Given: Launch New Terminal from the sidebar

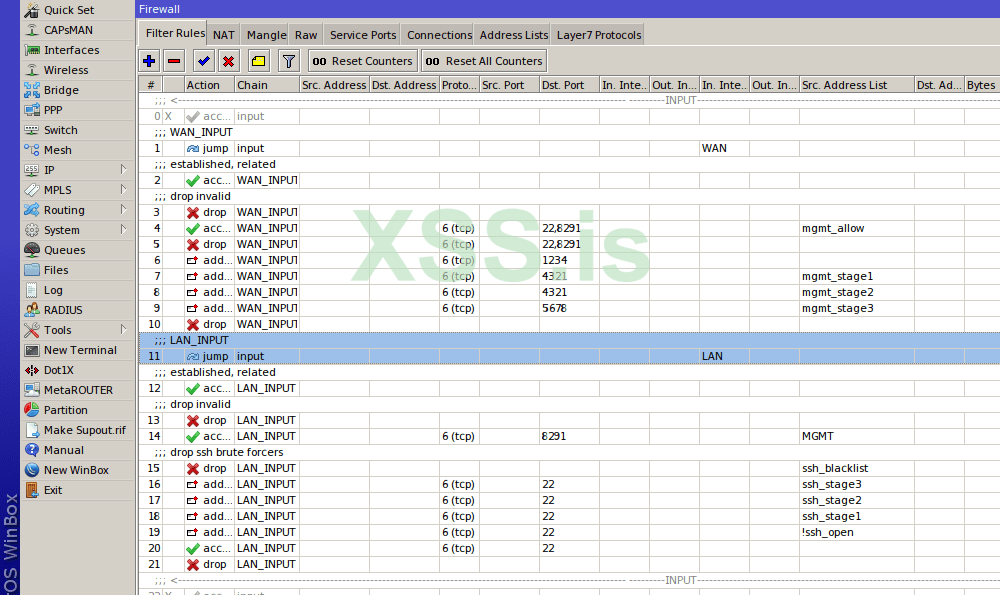Looking at the screenshot, I should [80, 350].
